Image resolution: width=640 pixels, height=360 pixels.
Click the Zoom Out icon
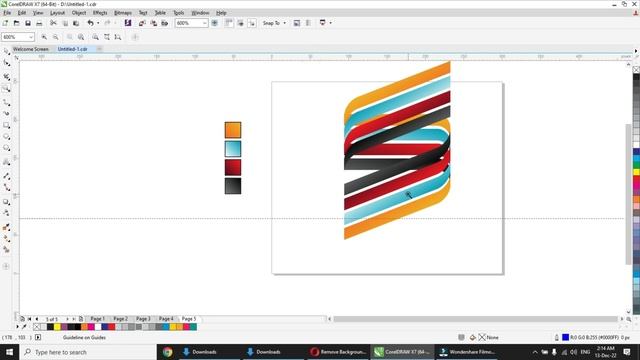[56, 37]
